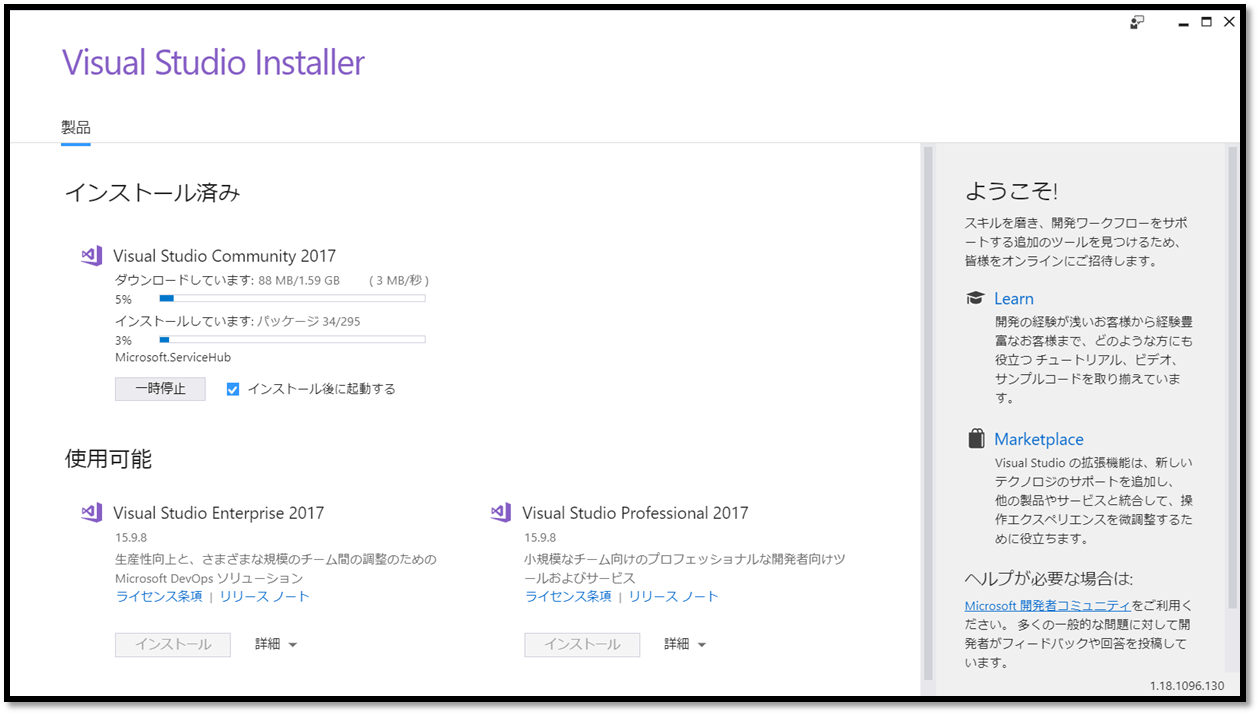Expand the 詳細 dropdown under Professional 2017
1259x715 pixels.
(x=685, y=645)
